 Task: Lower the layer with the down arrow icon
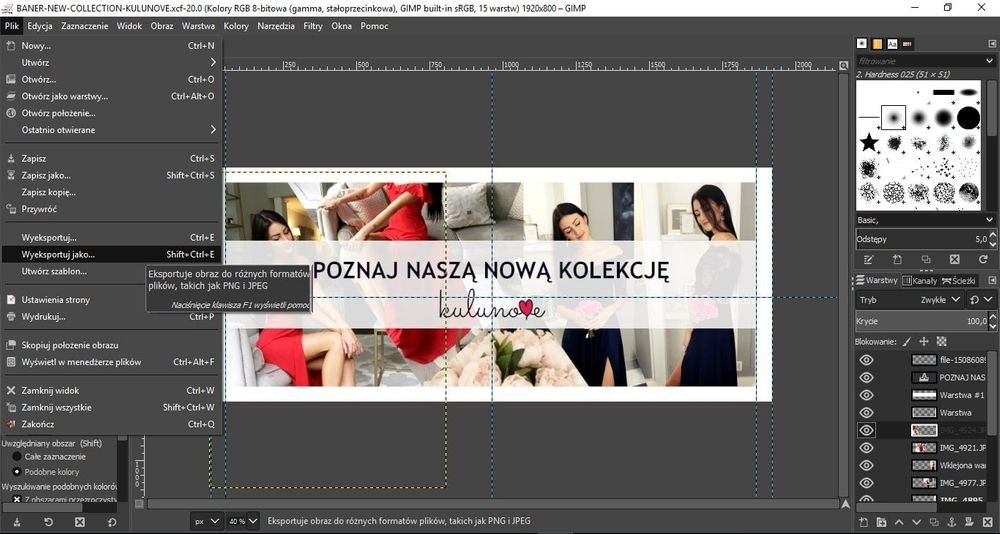pos(917,522)
